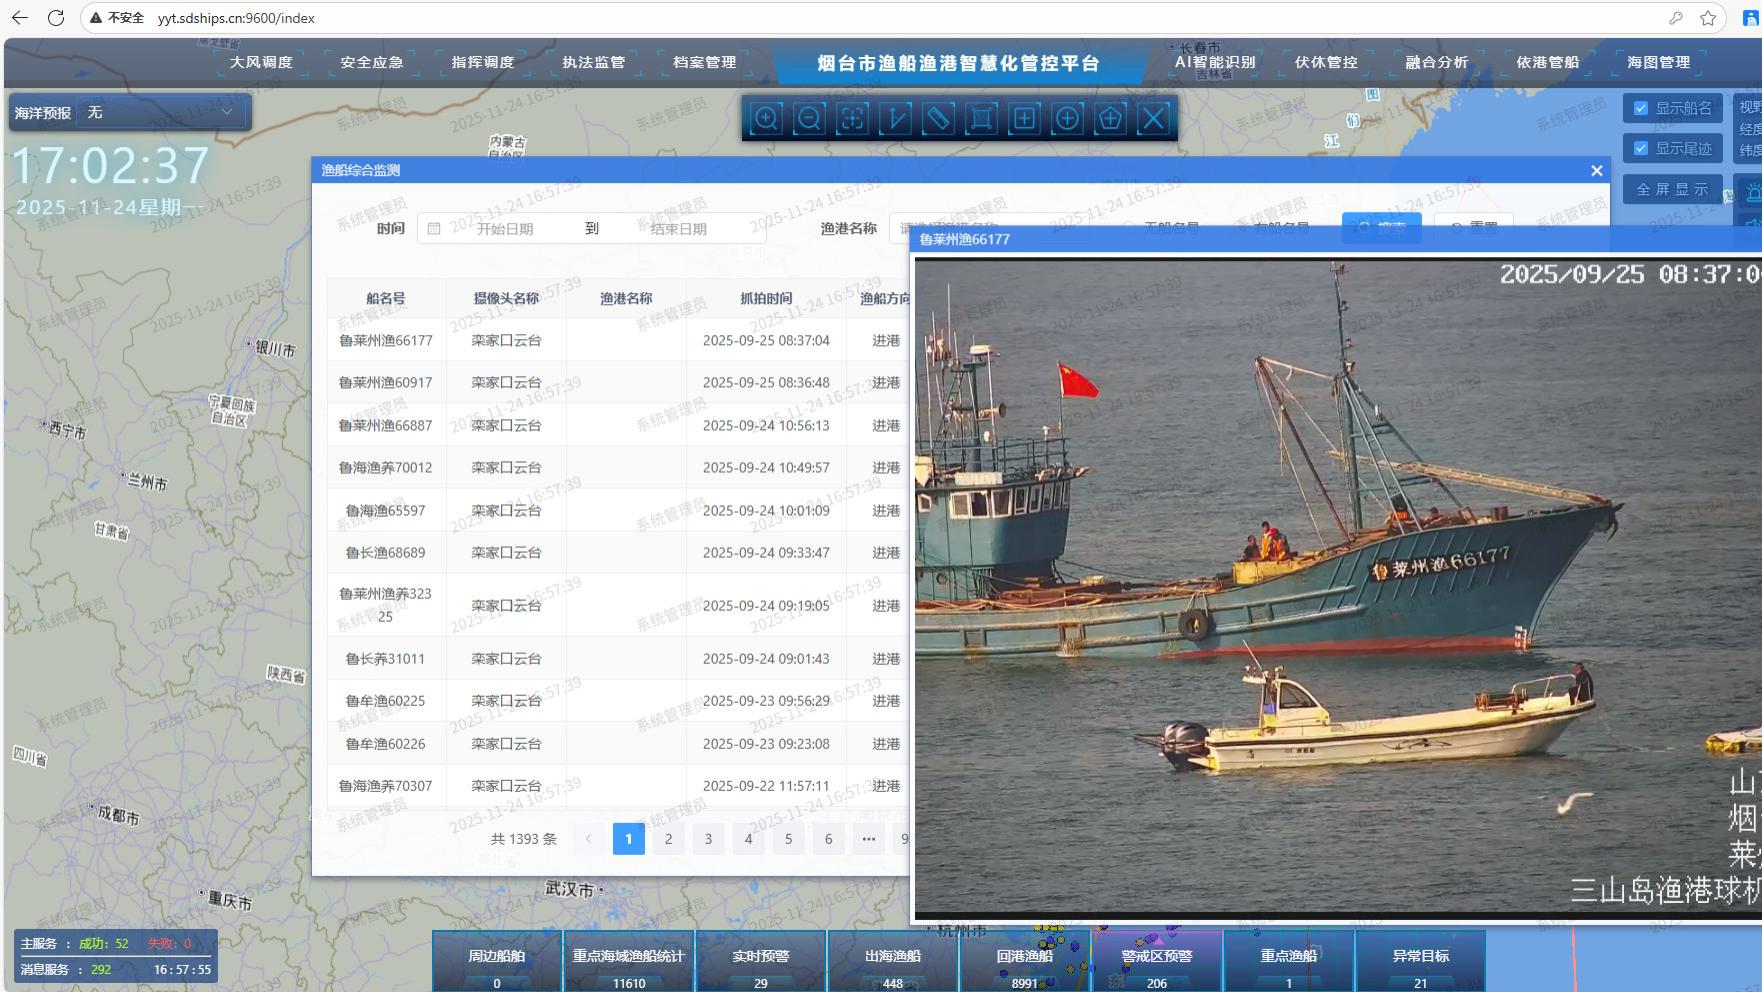This screenshot has width=1762, height=992.
Task: Open the 依港管船 menu
Action: [1548, 62]
